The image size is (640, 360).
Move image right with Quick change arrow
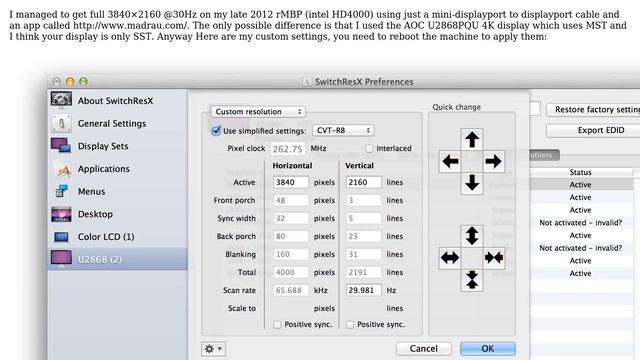click(x=493, y=161)
